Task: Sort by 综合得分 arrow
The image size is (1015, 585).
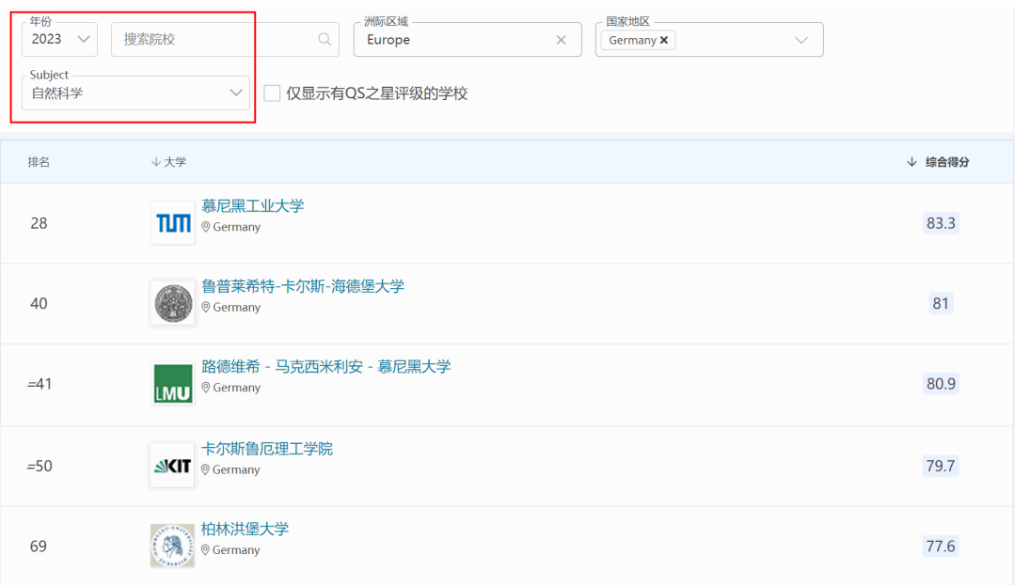Action: [x=911, y=162]
